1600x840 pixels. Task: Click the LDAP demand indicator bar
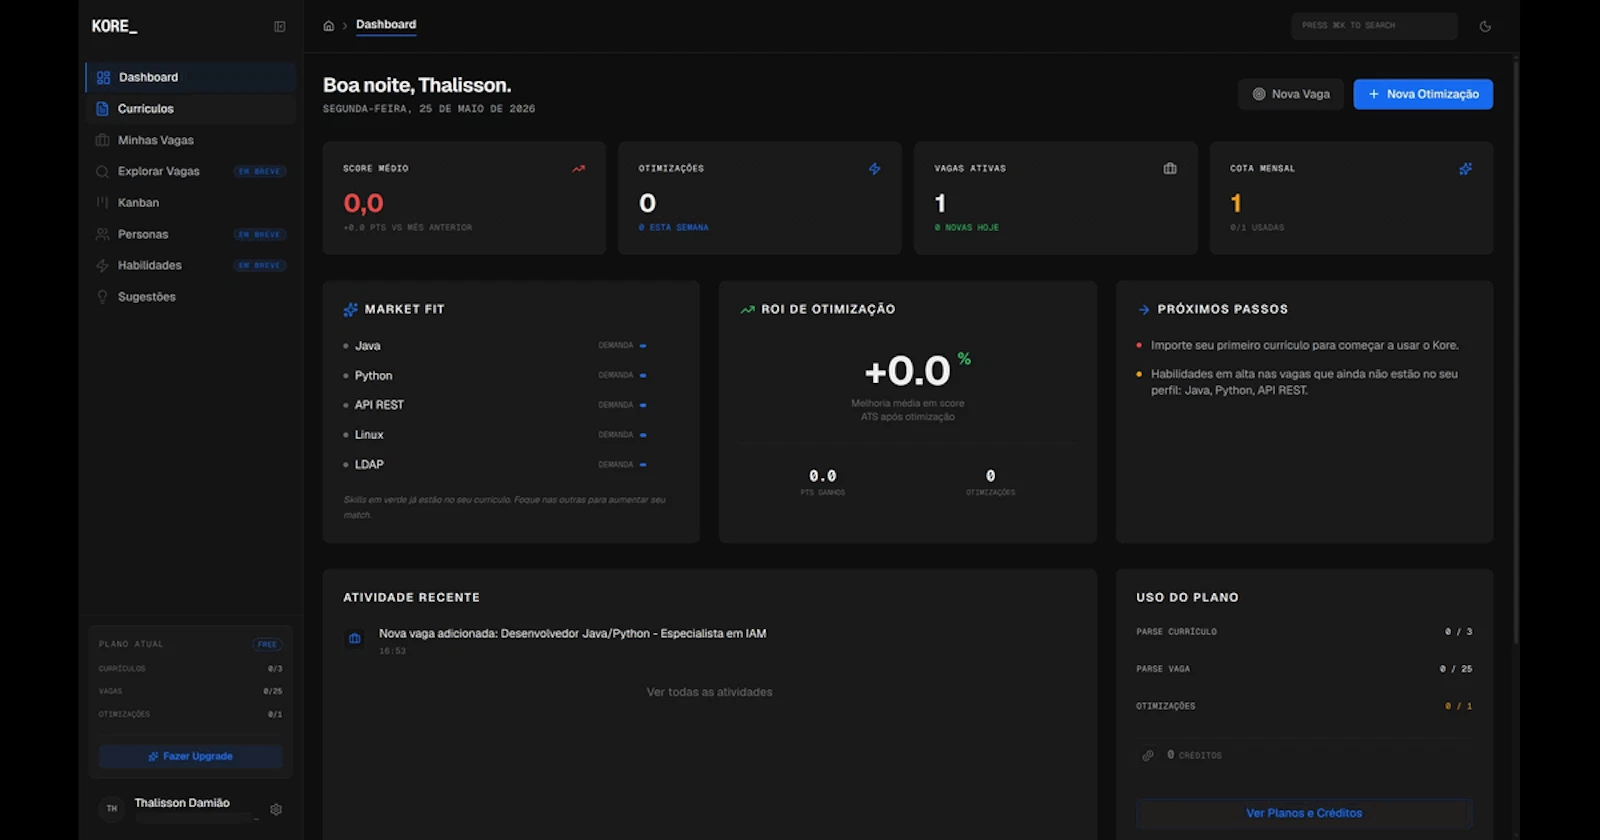click(643, 465)
